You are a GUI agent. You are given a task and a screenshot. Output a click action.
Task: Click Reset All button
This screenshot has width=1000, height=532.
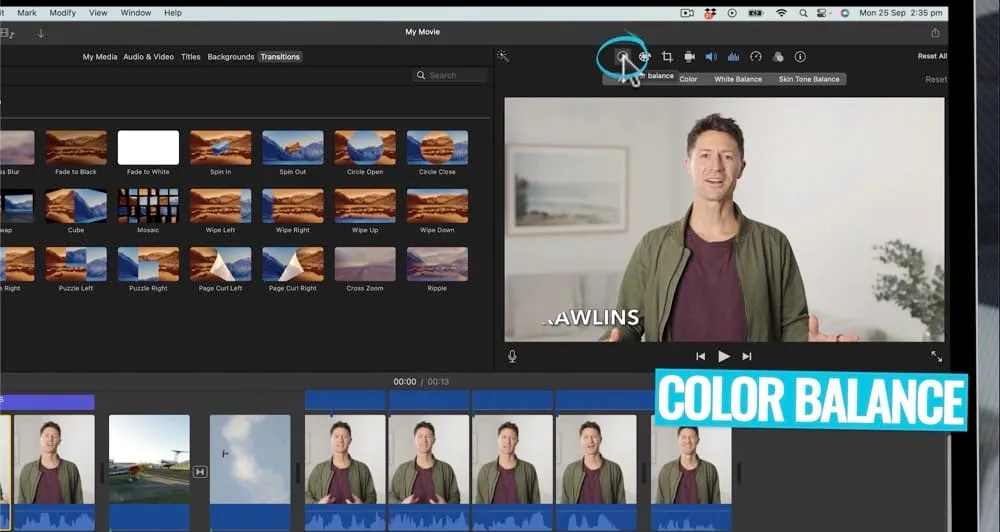point(932,56)
